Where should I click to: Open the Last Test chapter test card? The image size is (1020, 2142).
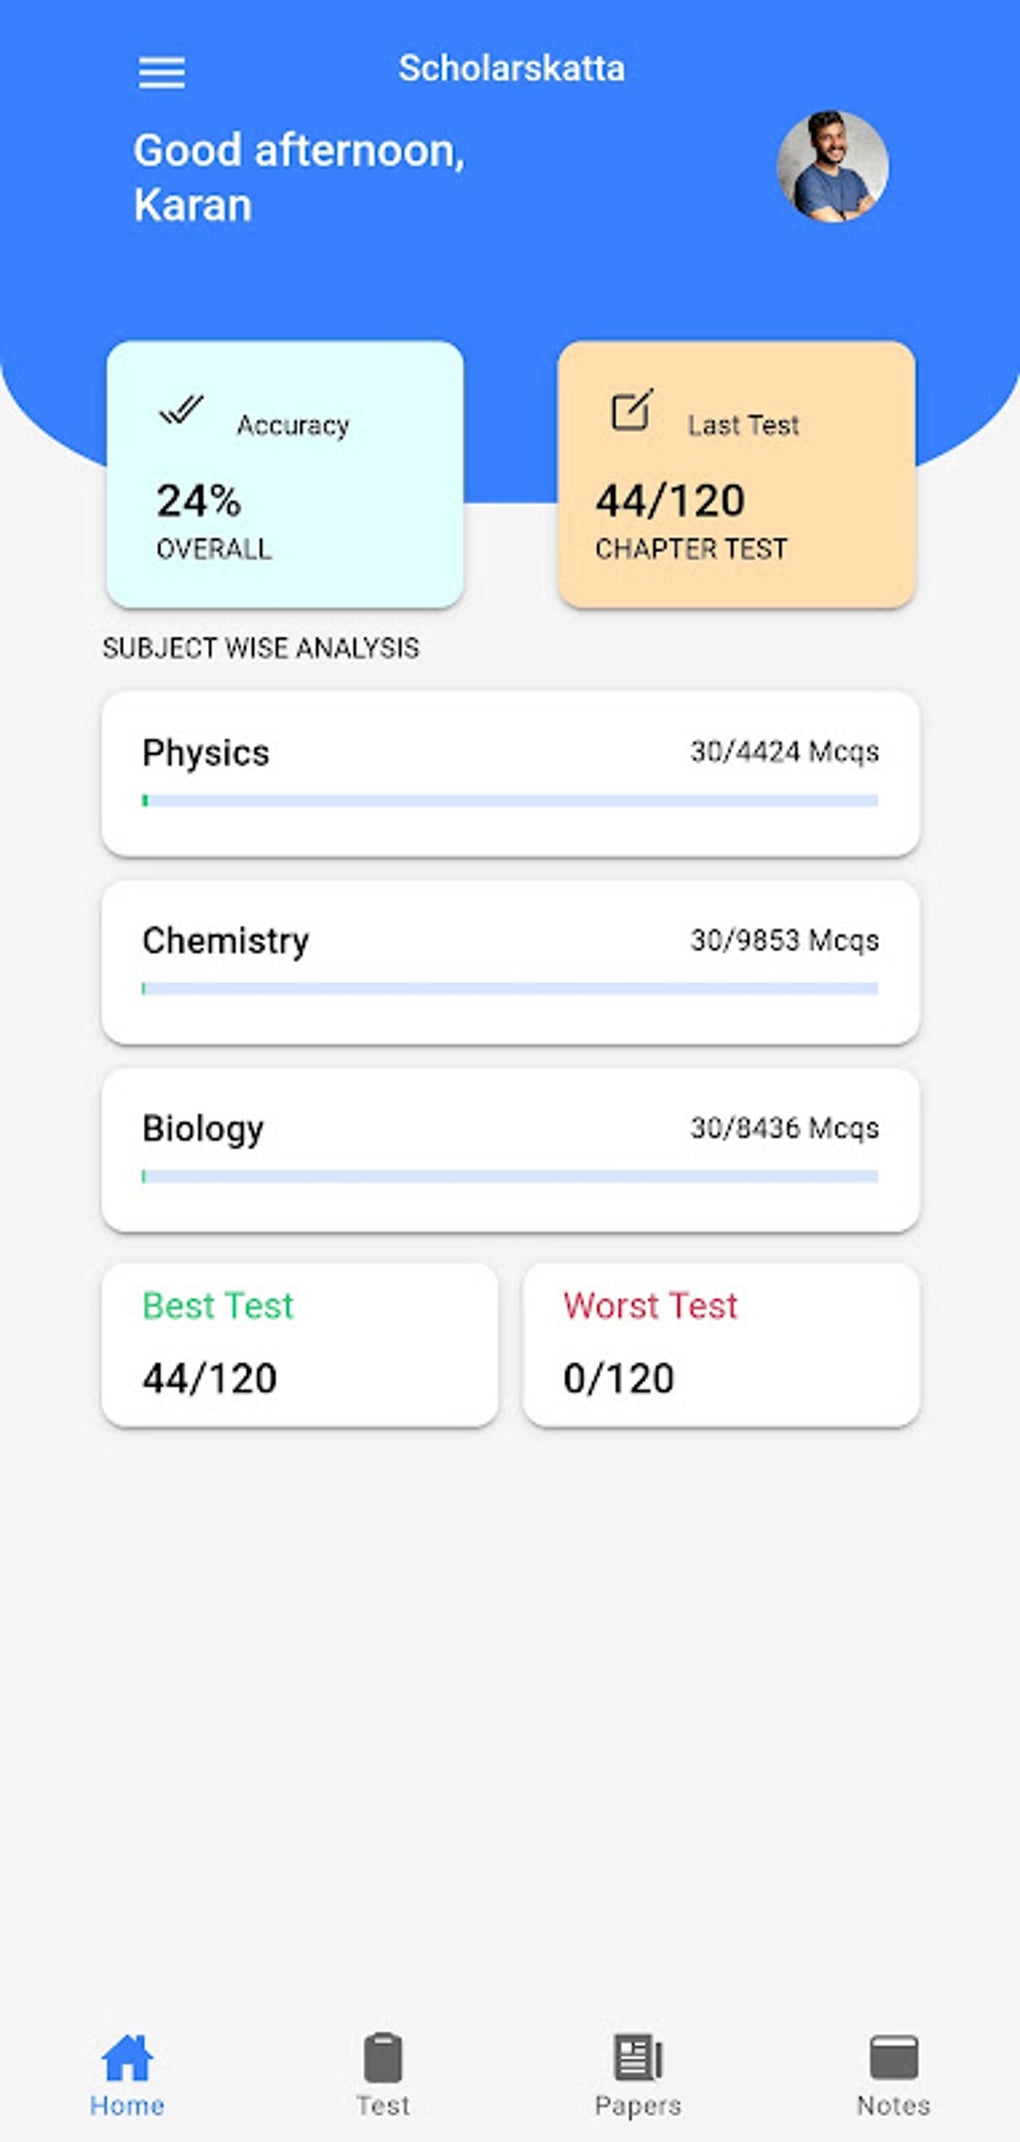(736, 475)
